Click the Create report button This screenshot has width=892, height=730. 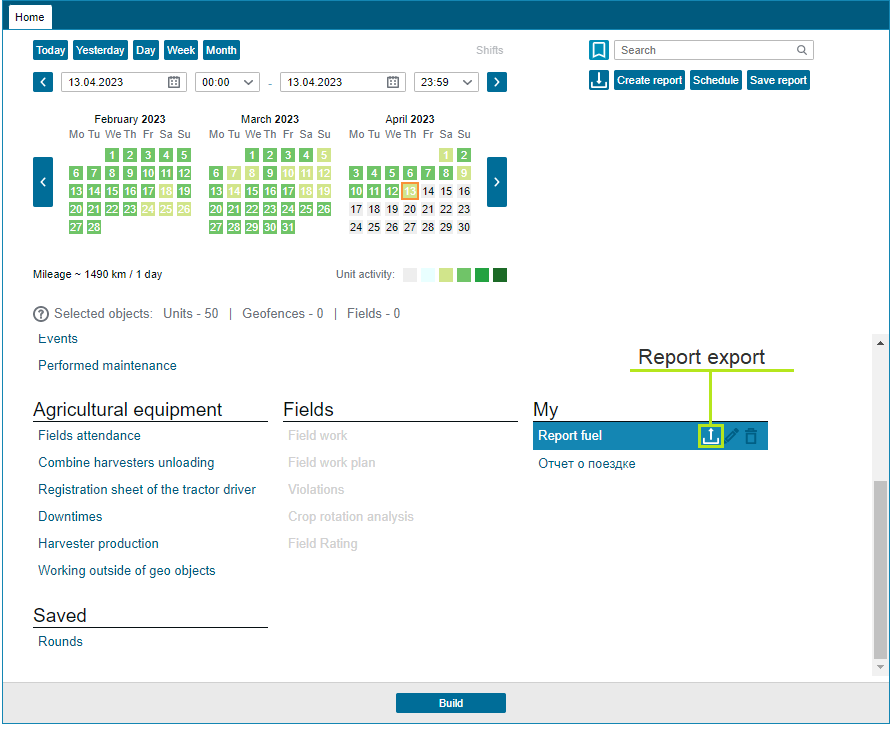649,80
